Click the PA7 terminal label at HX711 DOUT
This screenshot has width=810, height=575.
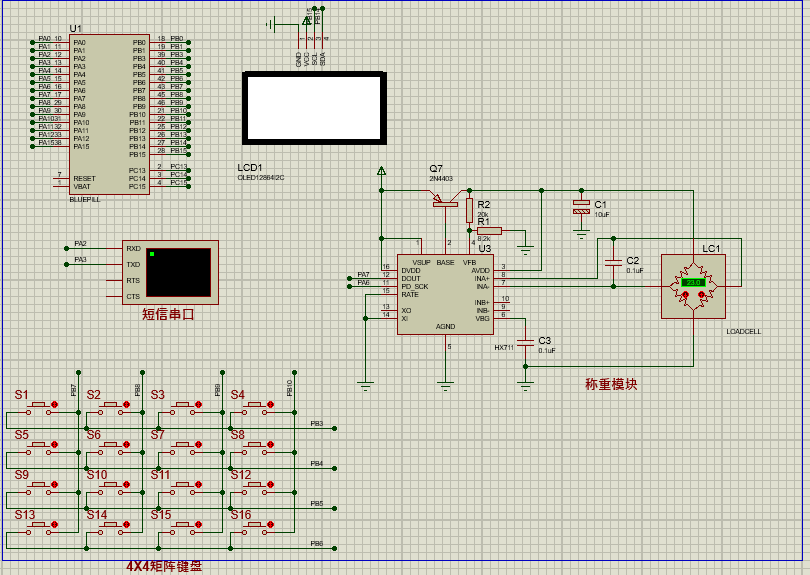pos(363,274)
